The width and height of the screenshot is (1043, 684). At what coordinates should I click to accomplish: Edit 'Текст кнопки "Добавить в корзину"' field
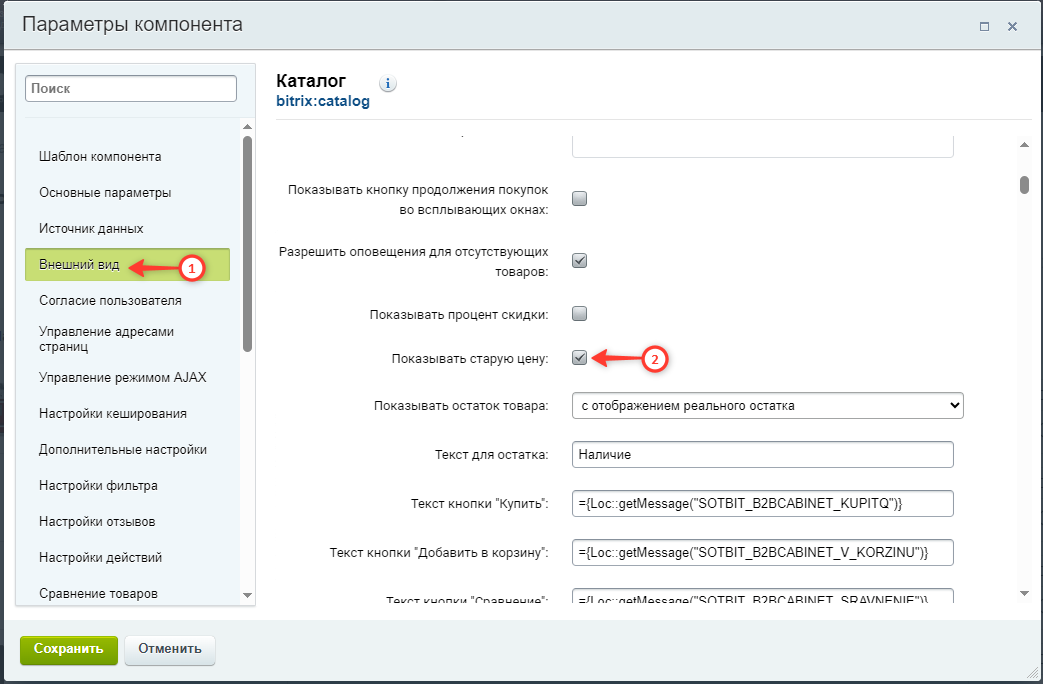click(x=762, y=552)
